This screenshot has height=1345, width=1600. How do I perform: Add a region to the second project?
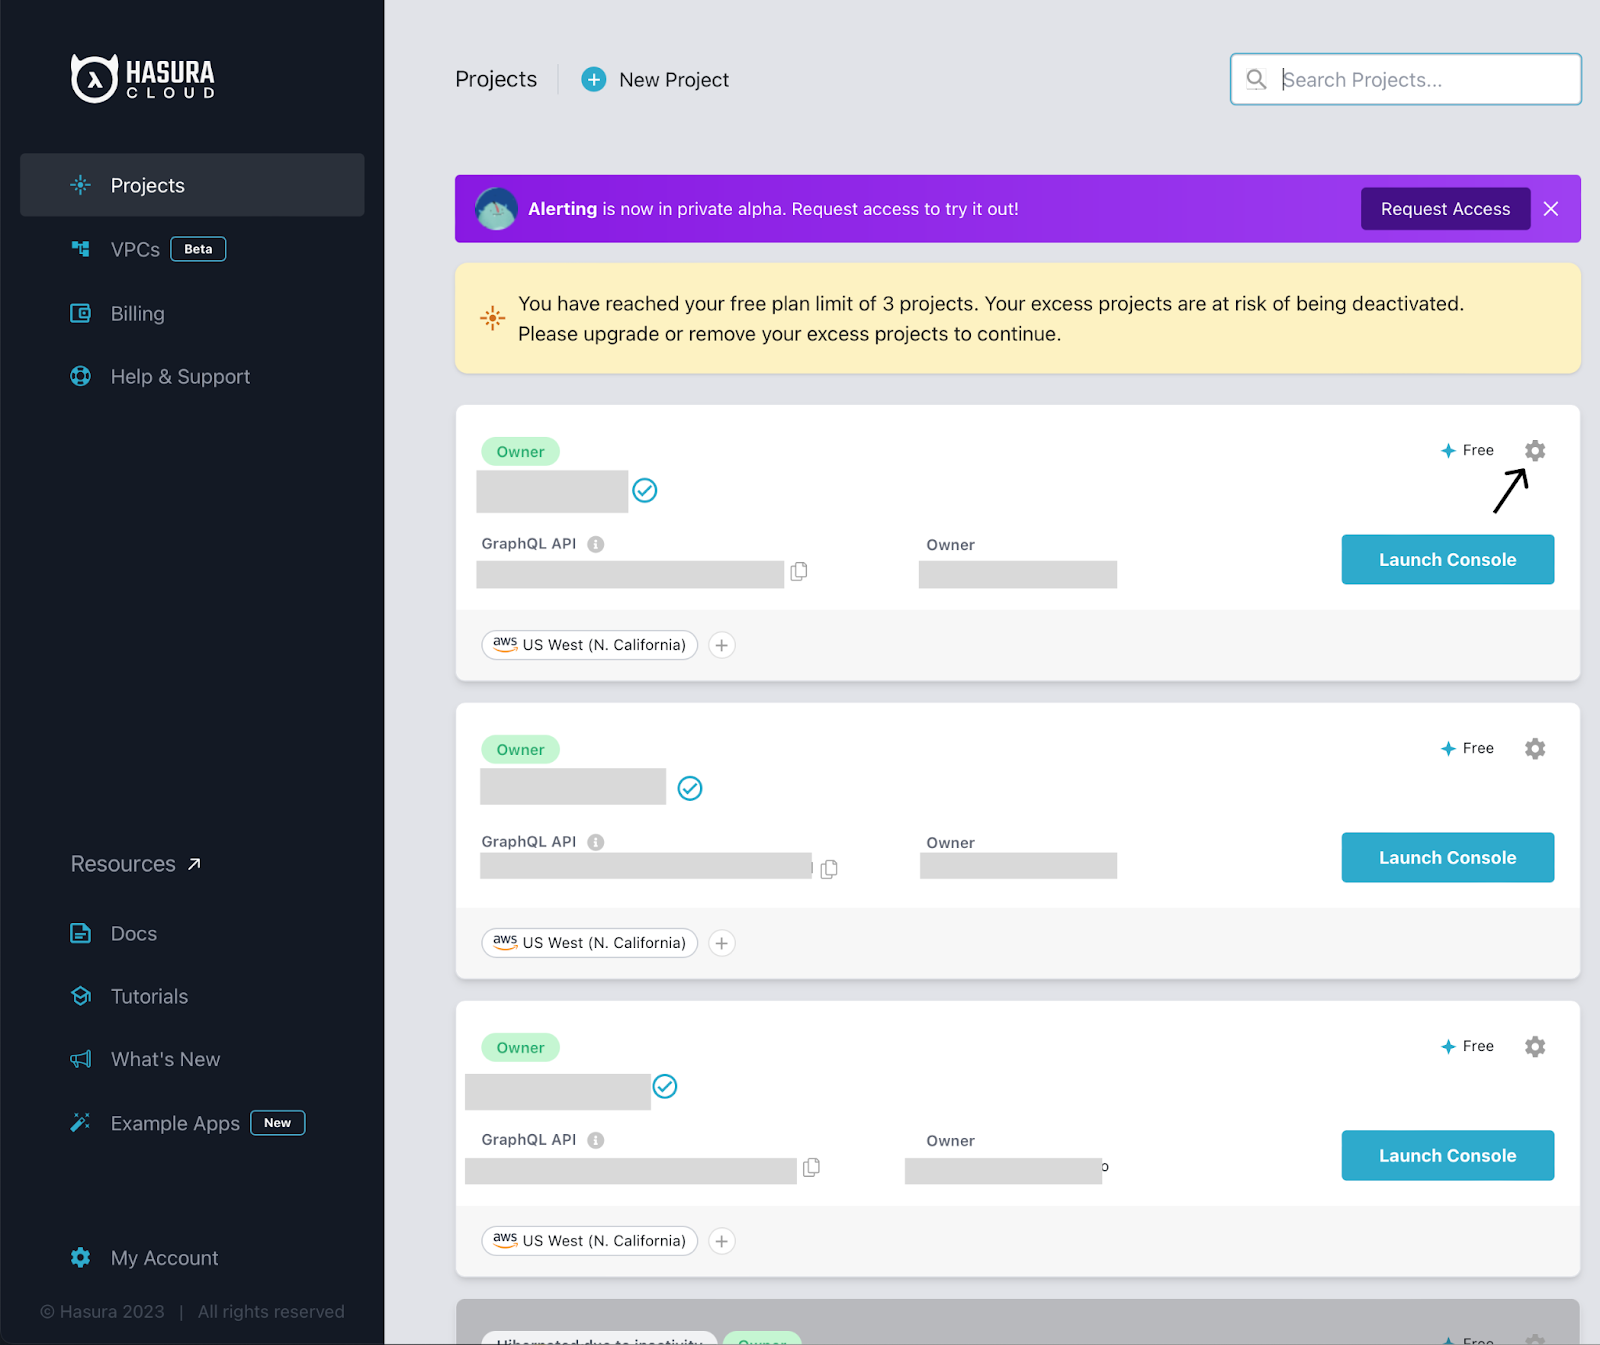pos(722,943)
